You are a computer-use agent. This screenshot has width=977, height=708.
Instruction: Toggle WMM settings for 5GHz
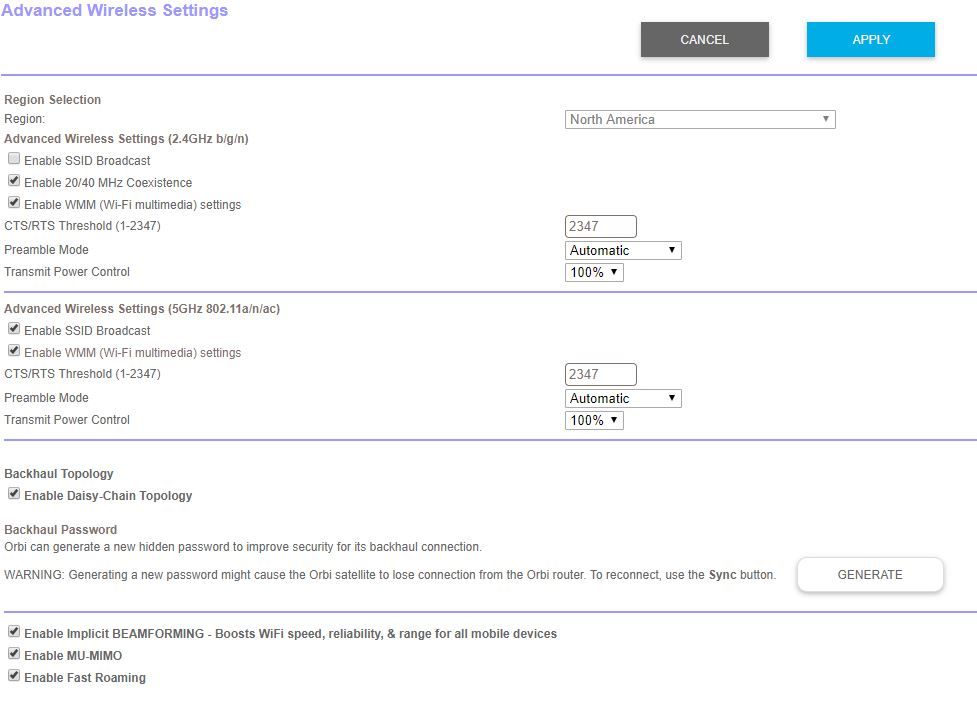(14, 352)
